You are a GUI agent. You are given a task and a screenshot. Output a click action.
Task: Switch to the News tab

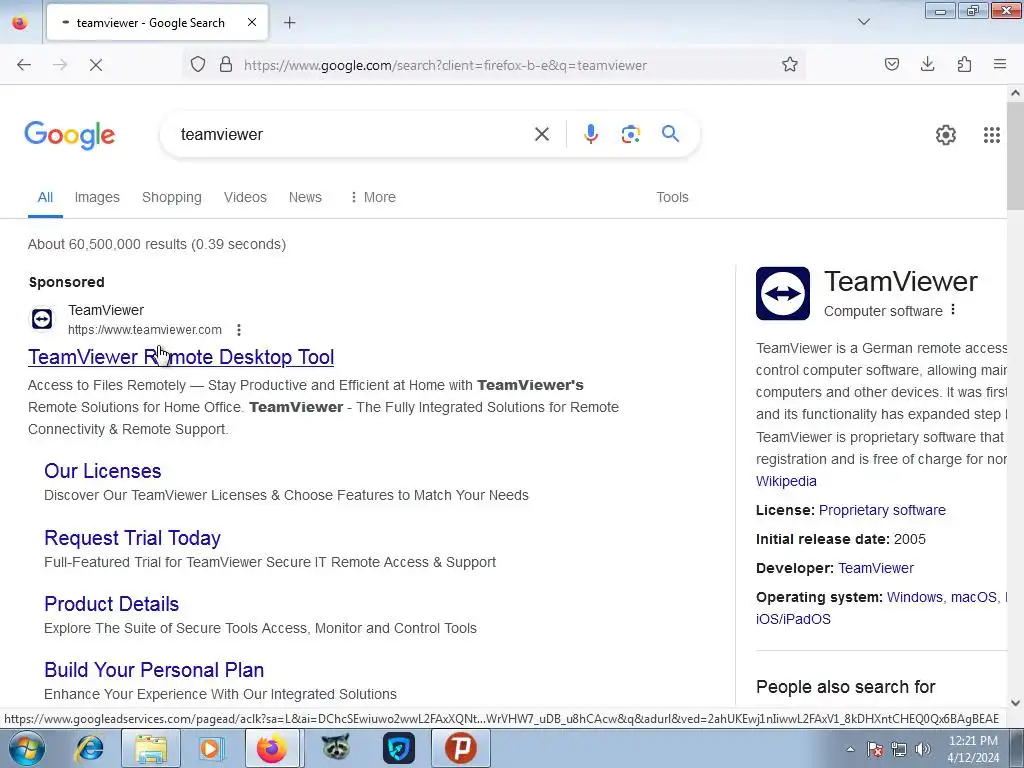305,197
